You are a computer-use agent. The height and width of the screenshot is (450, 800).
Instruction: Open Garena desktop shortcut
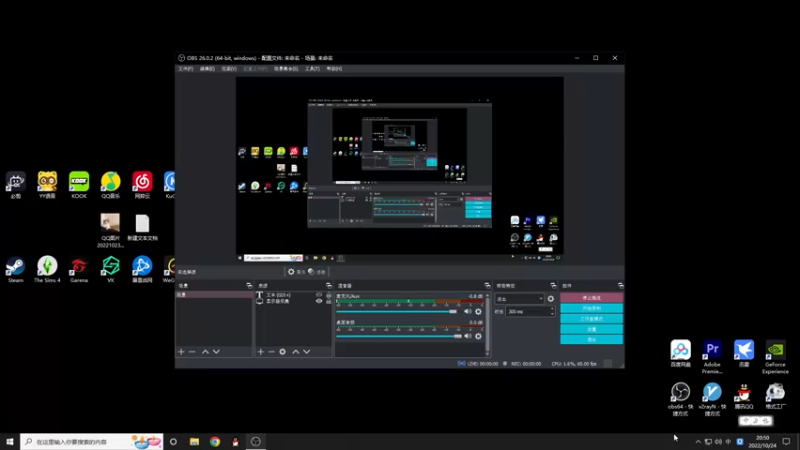(79, 269)
